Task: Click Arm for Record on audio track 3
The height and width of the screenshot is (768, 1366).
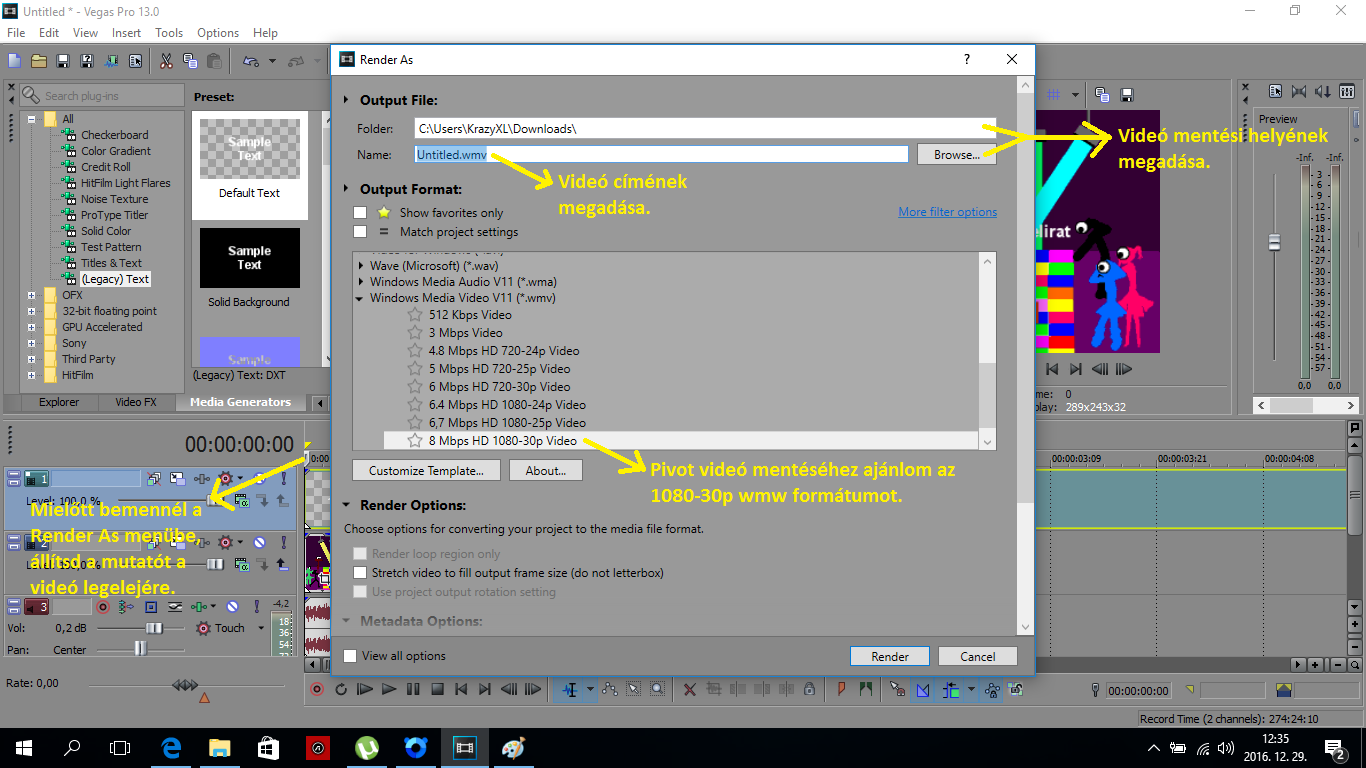Action: pos(103,606)
